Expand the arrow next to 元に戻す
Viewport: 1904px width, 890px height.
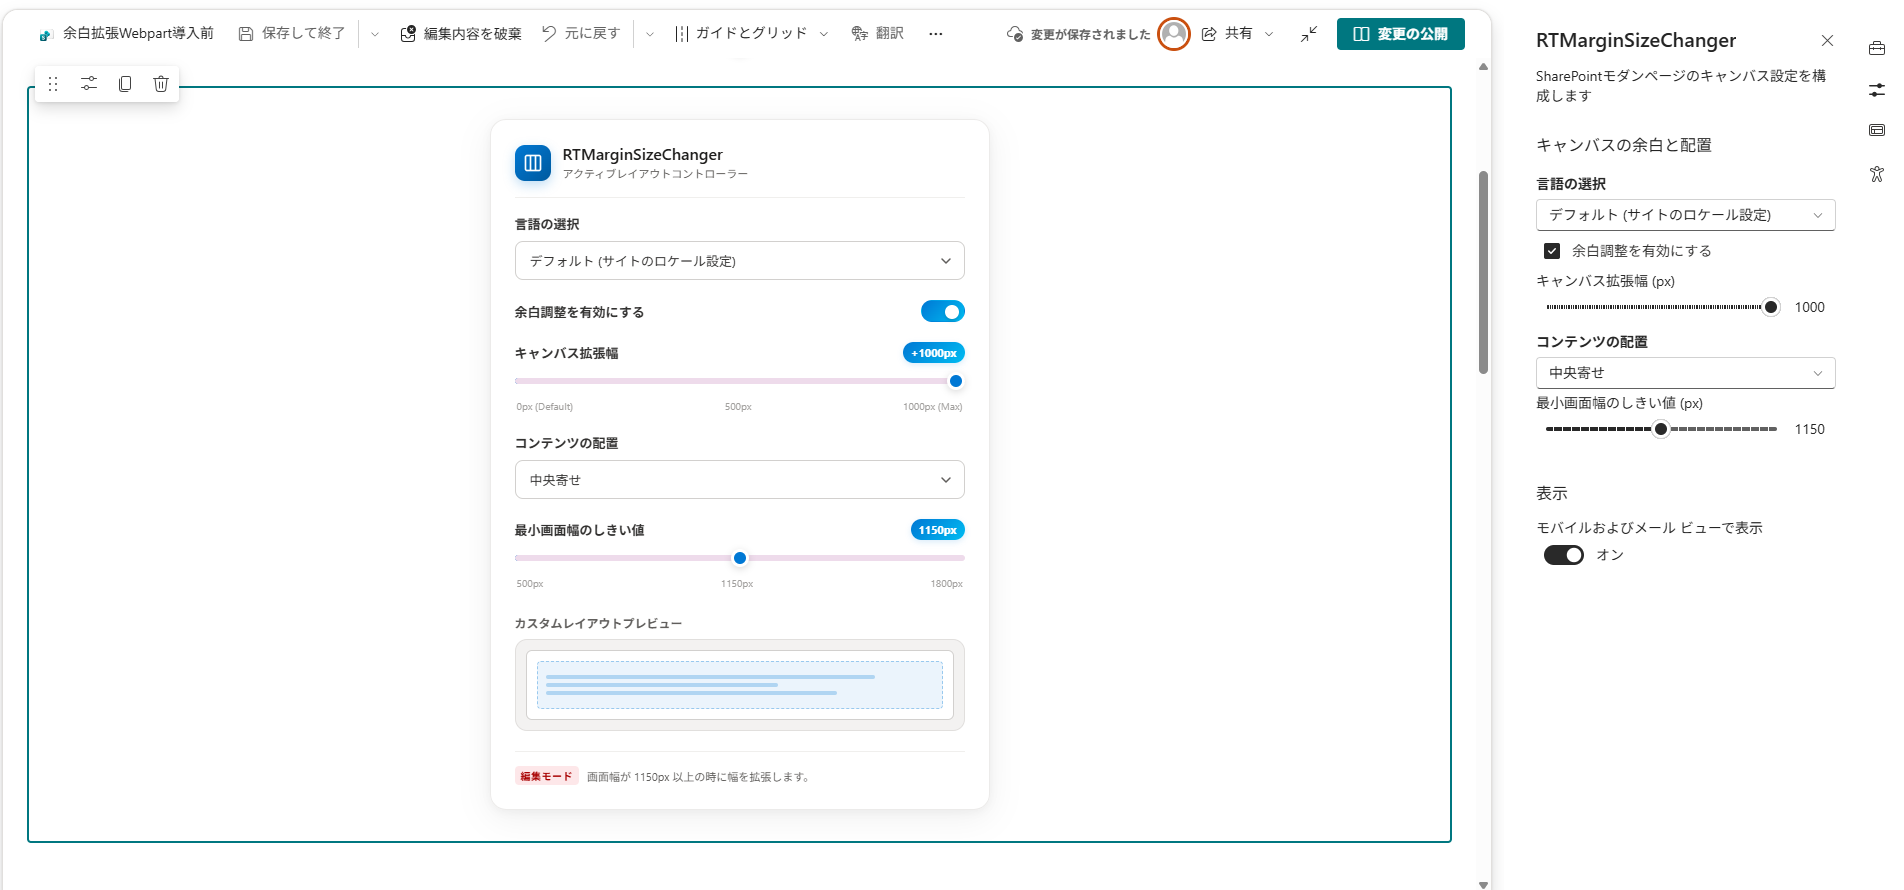(650, 34)
